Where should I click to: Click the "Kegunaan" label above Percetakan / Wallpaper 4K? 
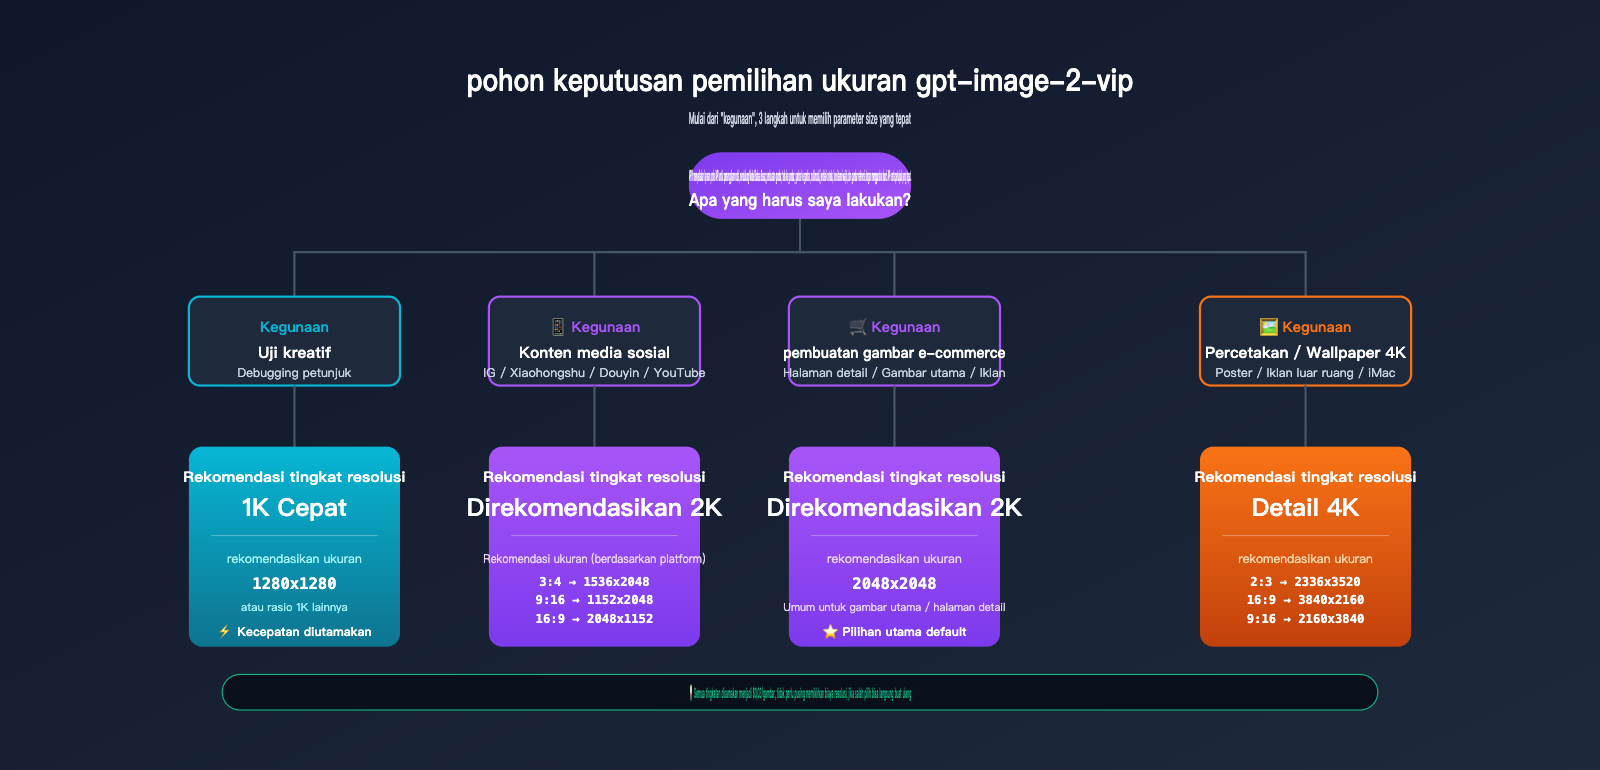[x=1316, y=327]
